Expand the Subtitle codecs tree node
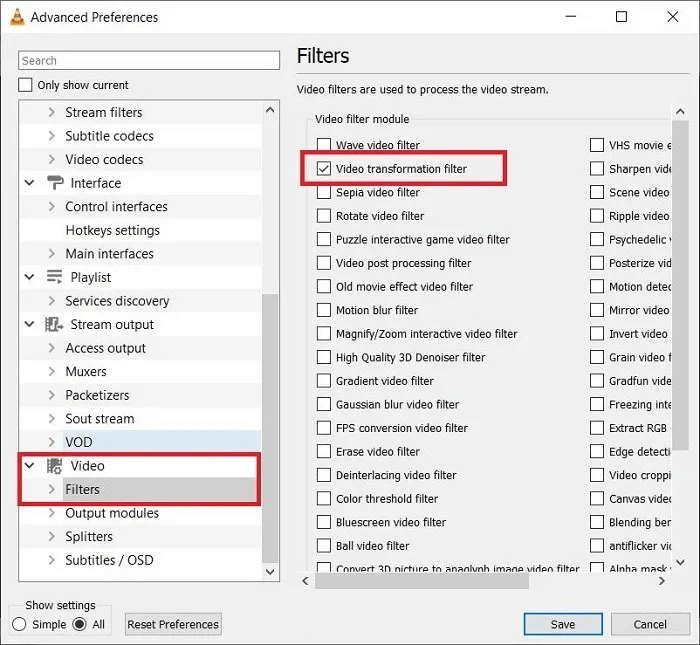 coord(51,136)
